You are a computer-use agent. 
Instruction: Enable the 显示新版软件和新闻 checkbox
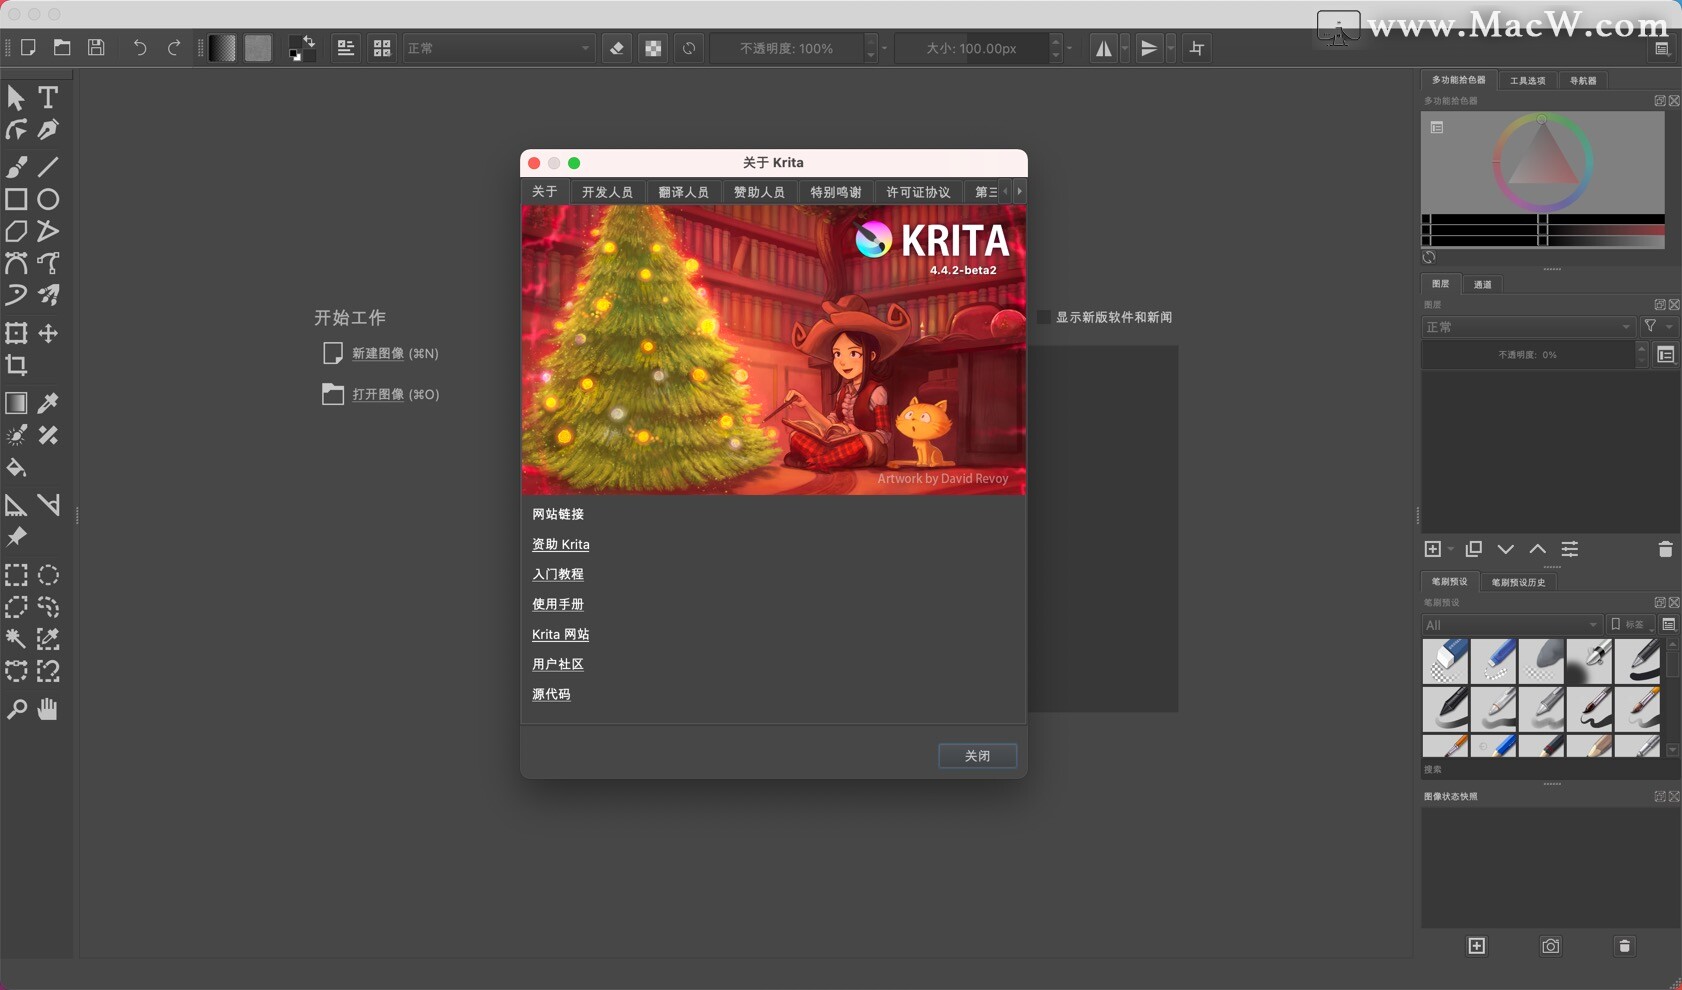1044,317
